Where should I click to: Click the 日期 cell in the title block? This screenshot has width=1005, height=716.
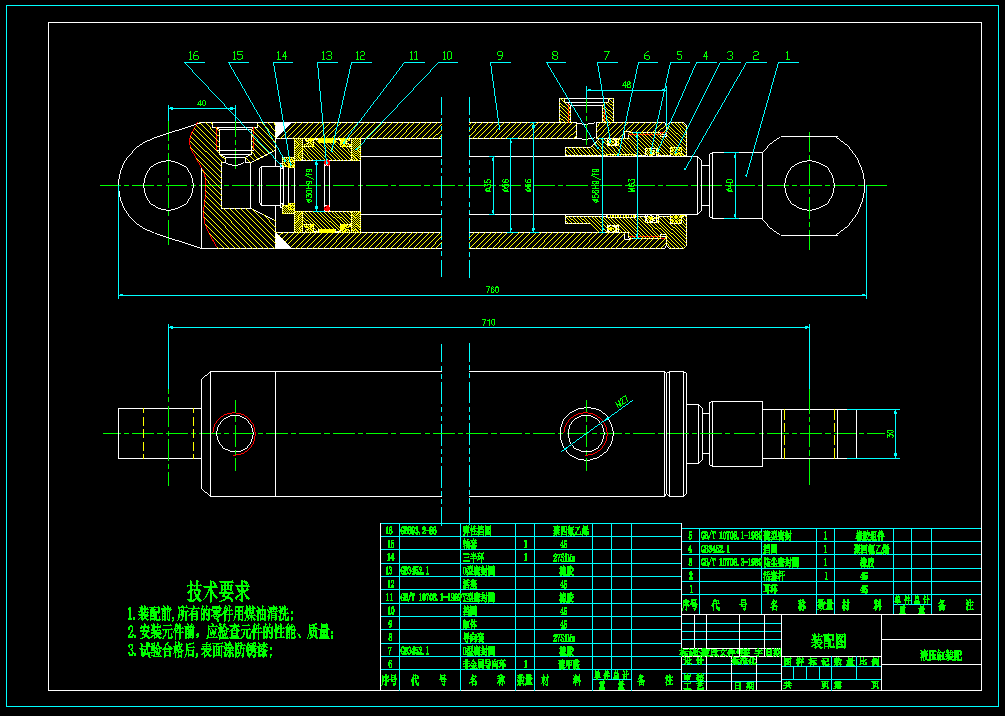click(x=743, y=686)
